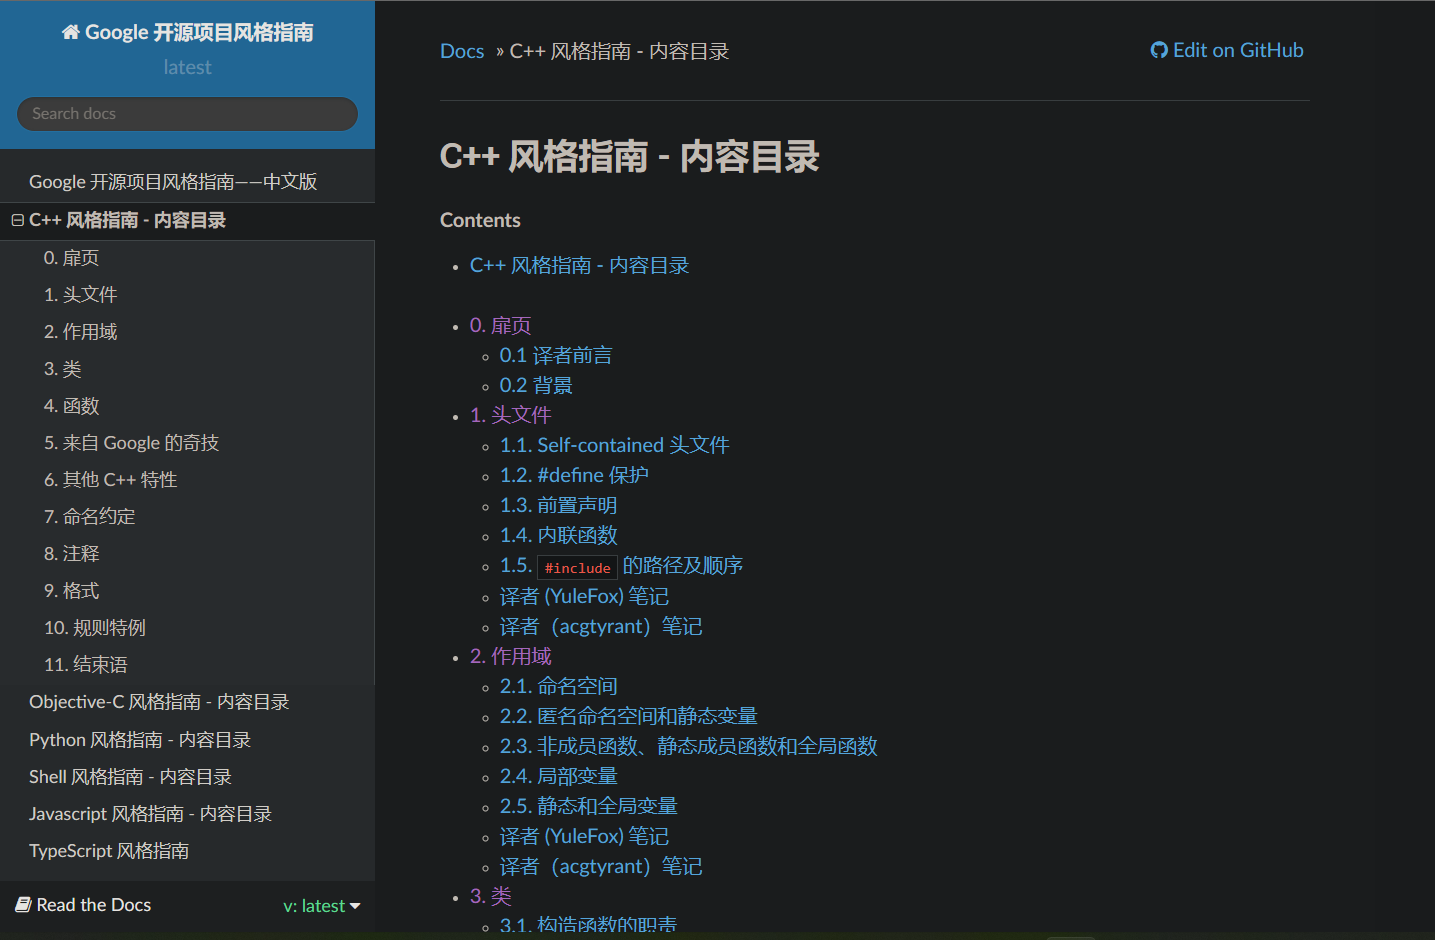
Task: Open TypeScript 风格指南 in sidebar
Action: pos(187,851)
